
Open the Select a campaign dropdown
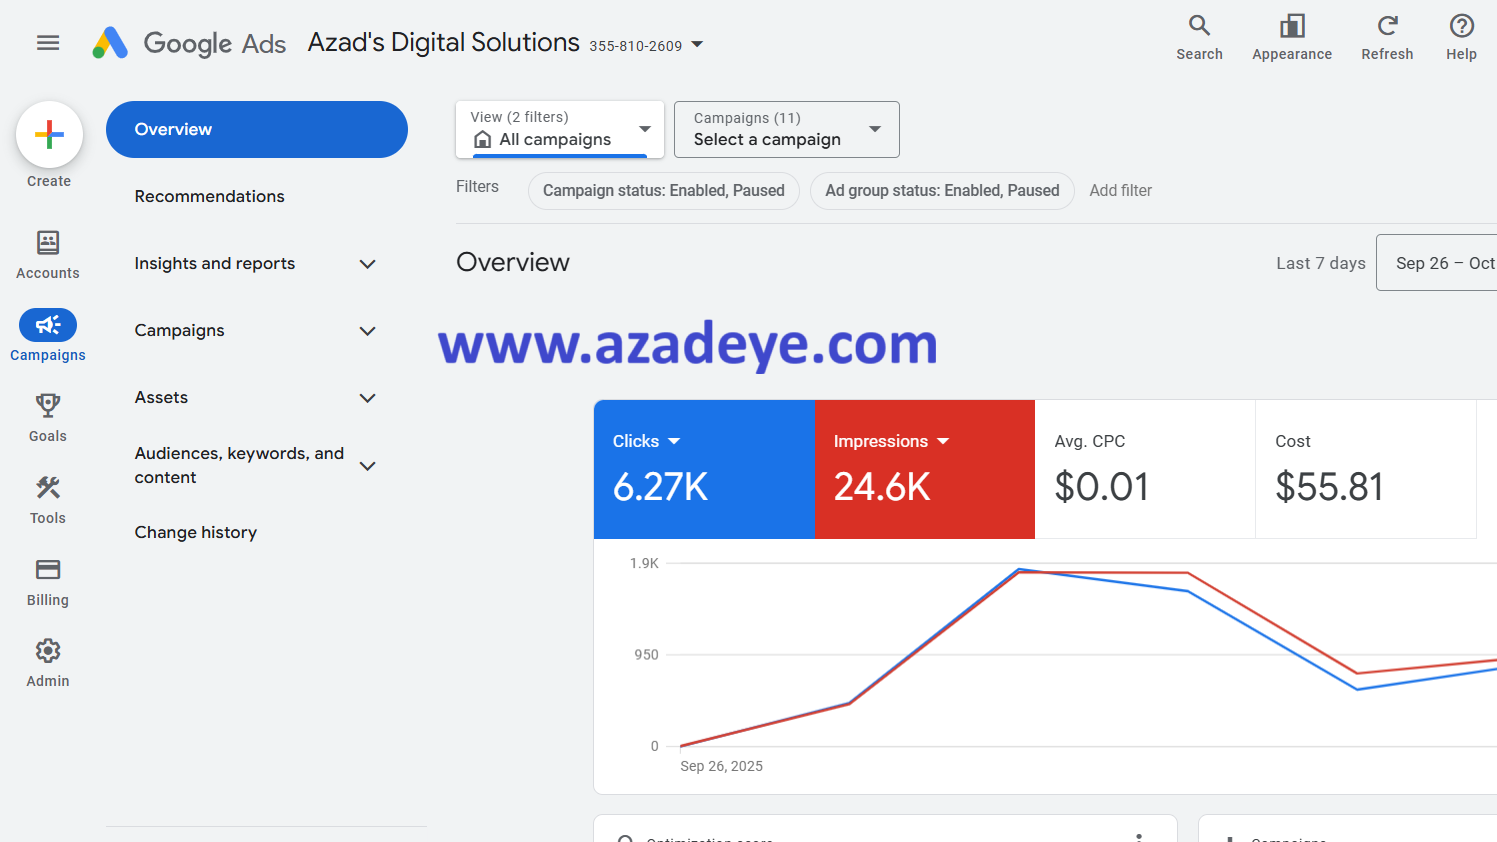click(786, 129)
